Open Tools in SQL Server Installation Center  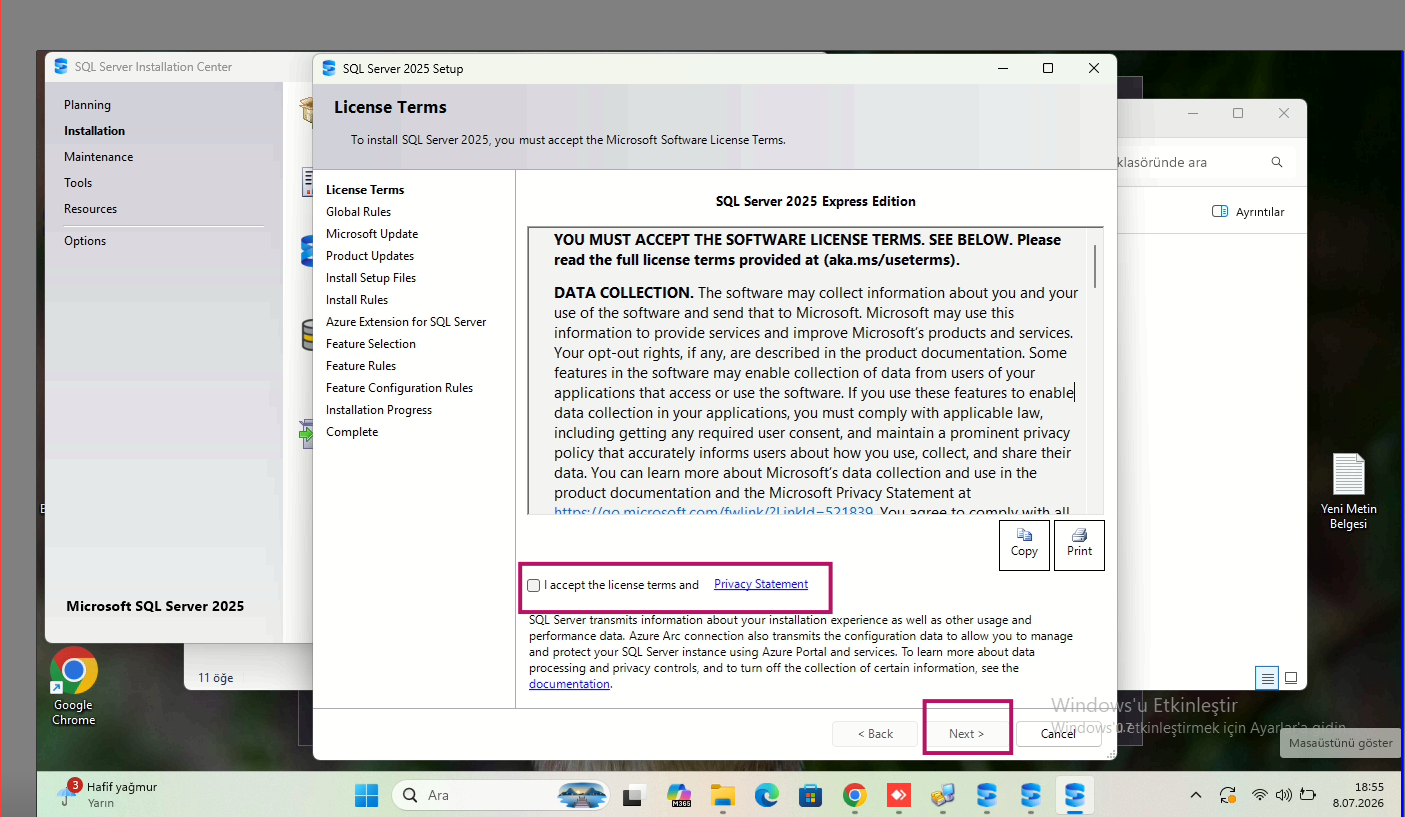point(78,183)
